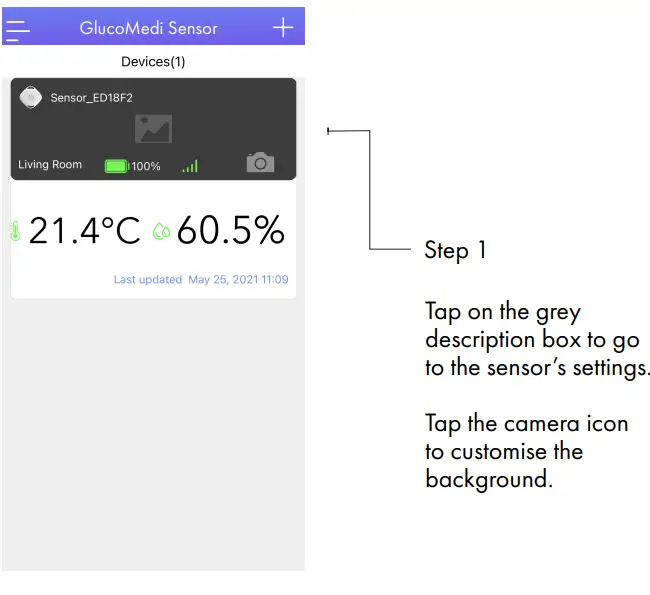Click the customise the background instruction text
Viewport: 650px width, 595px height.
point(526,451)
